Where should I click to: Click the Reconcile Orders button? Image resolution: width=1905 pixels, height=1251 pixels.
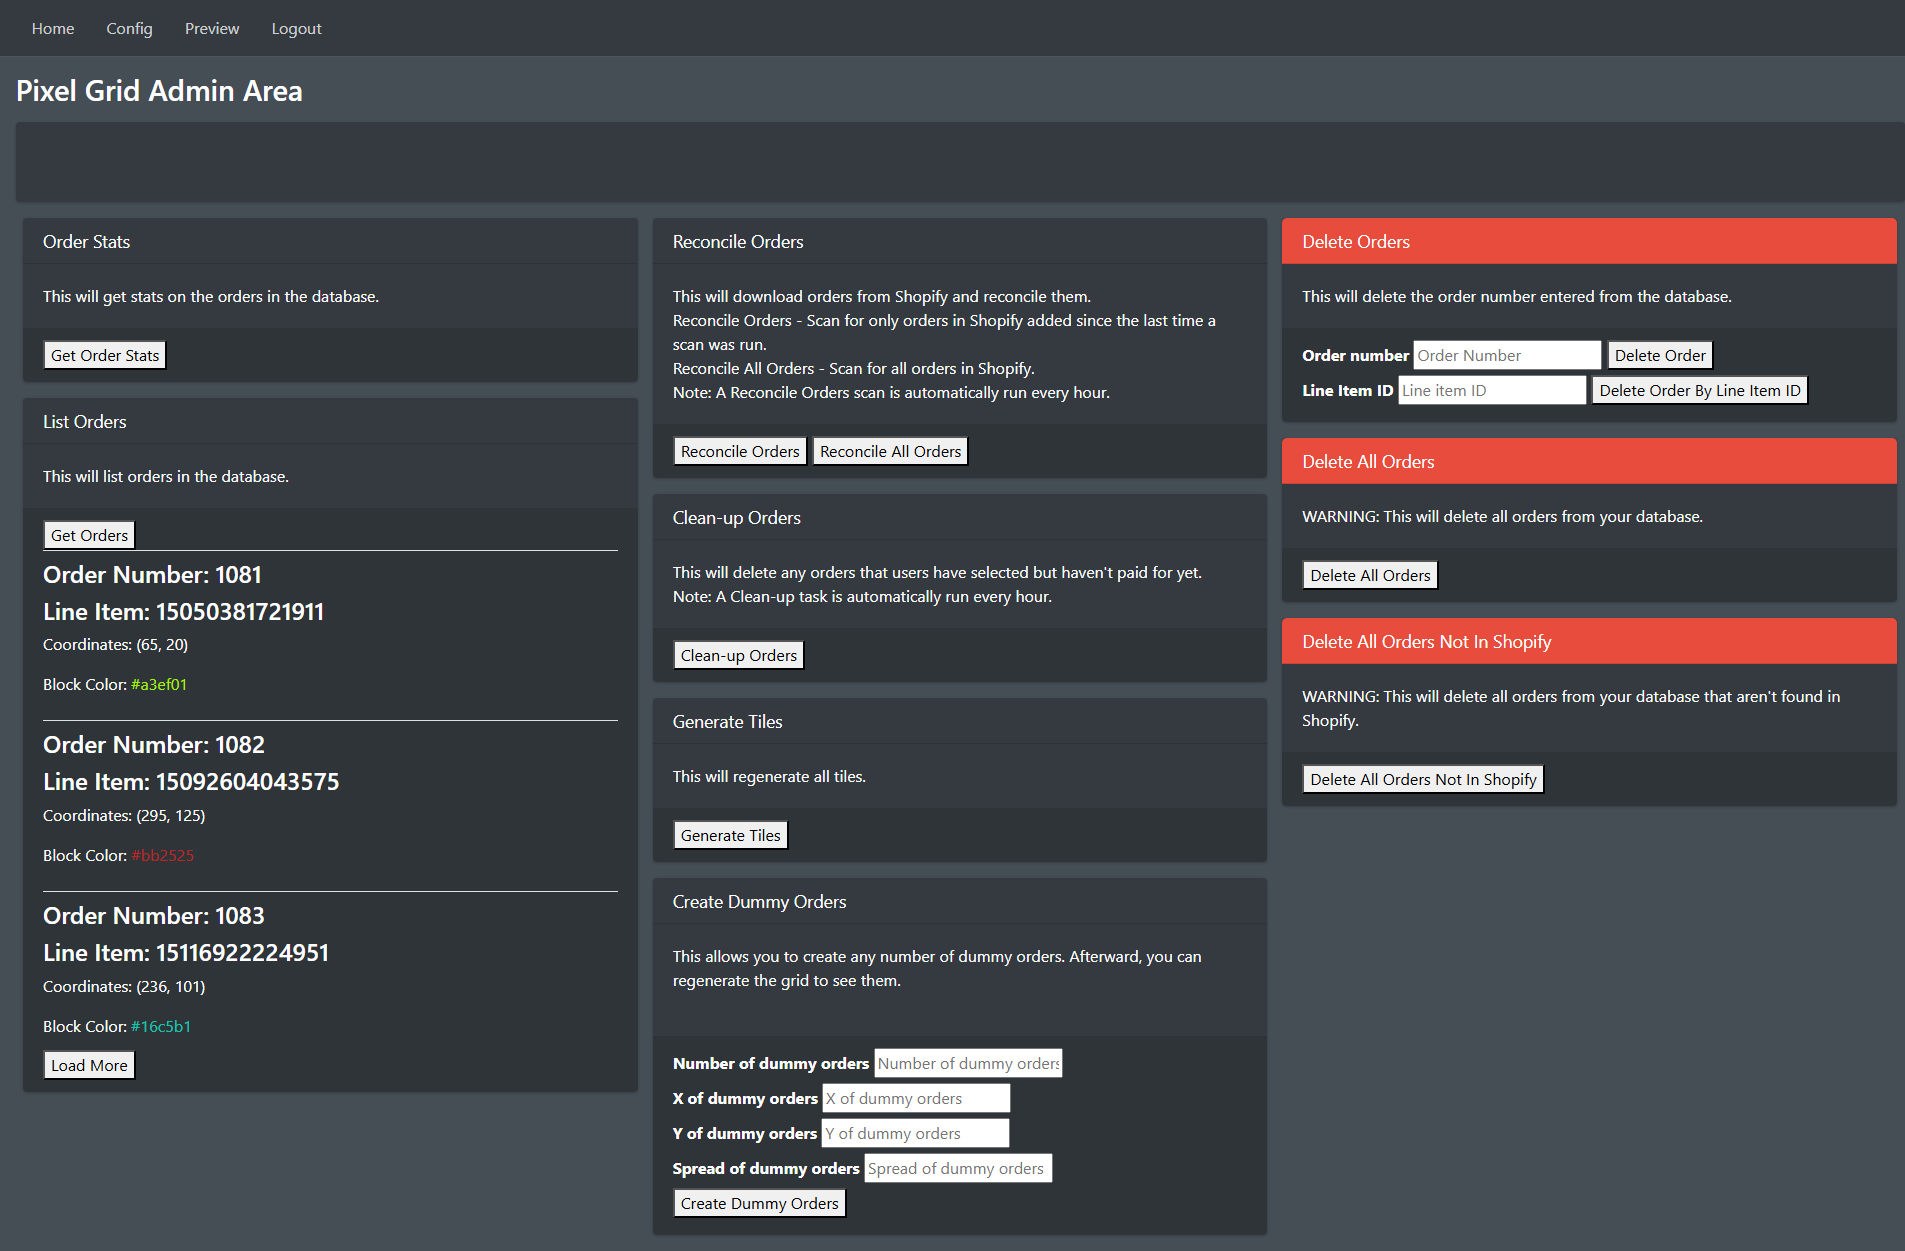pyautogui.click(x=740, y=451)
